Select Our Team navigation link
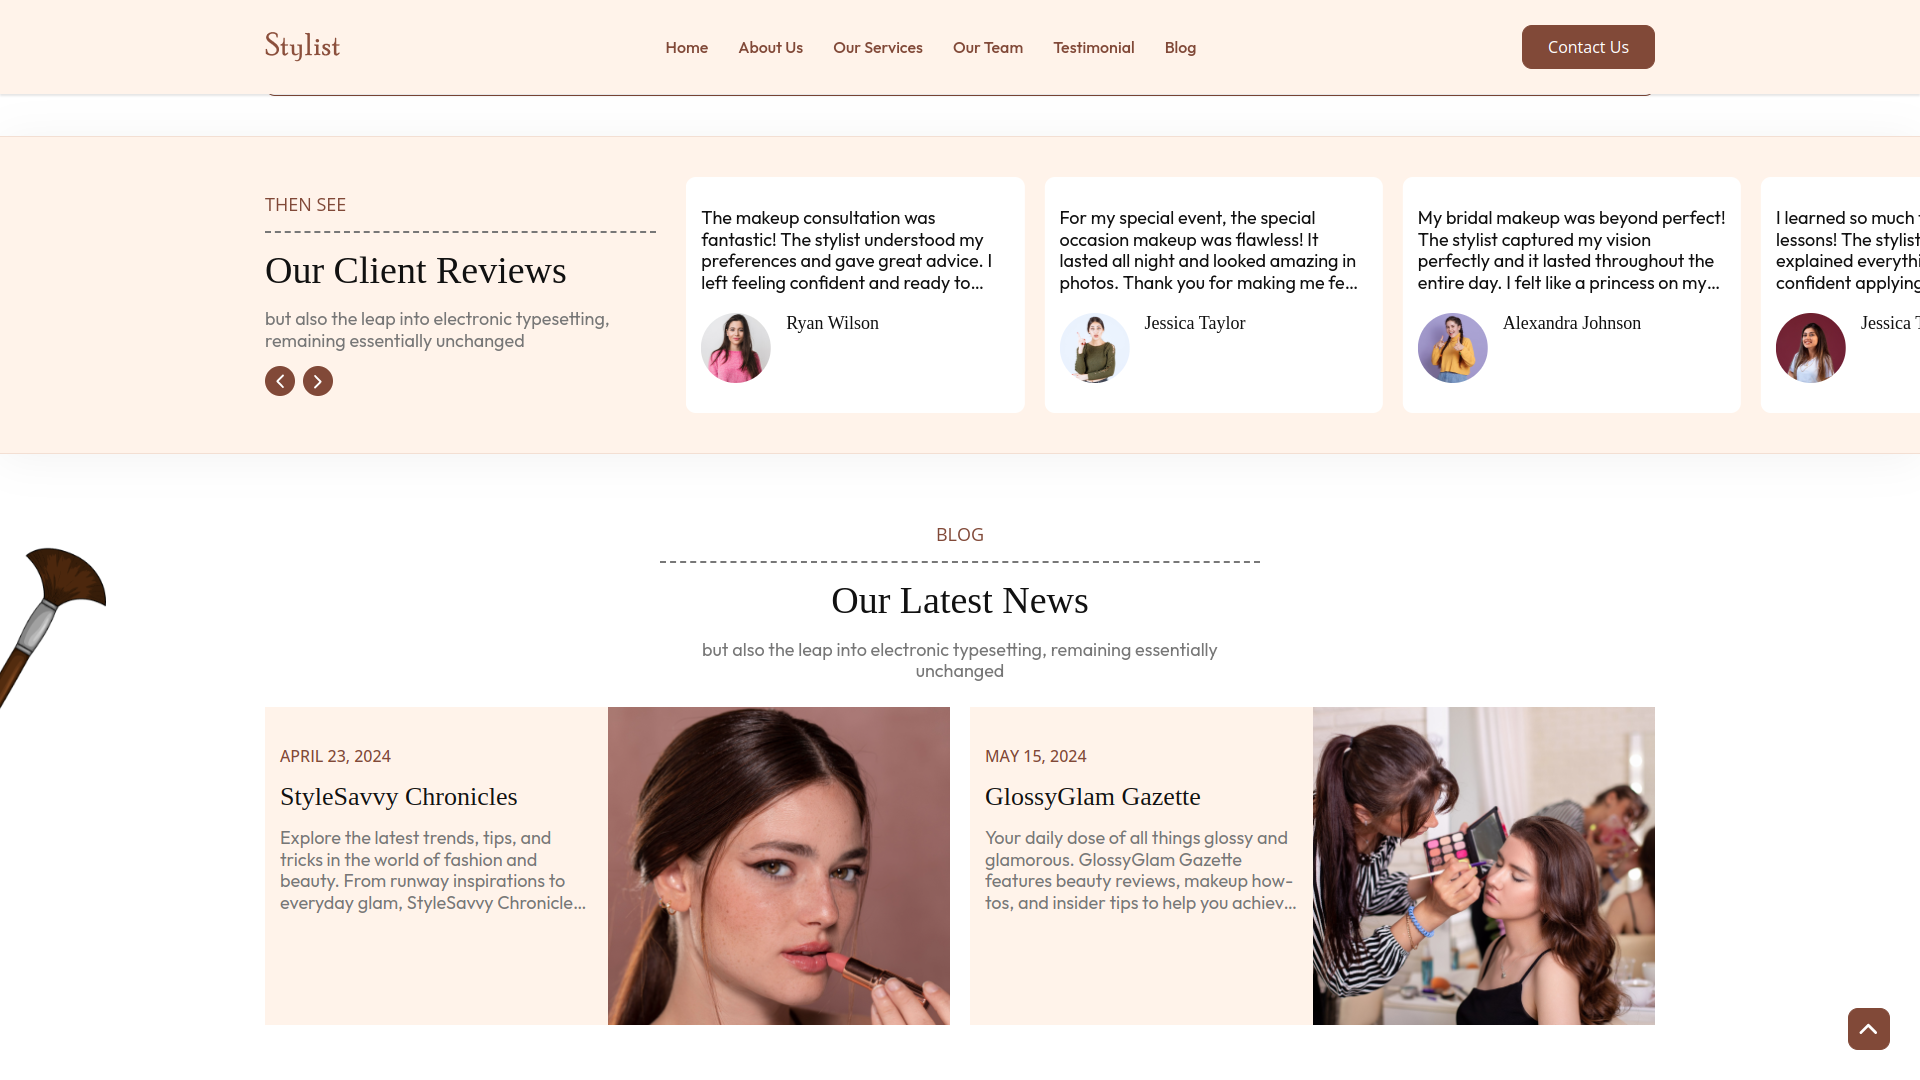1920x1080 pixels. pyautogui.click(x=987, y=47)
